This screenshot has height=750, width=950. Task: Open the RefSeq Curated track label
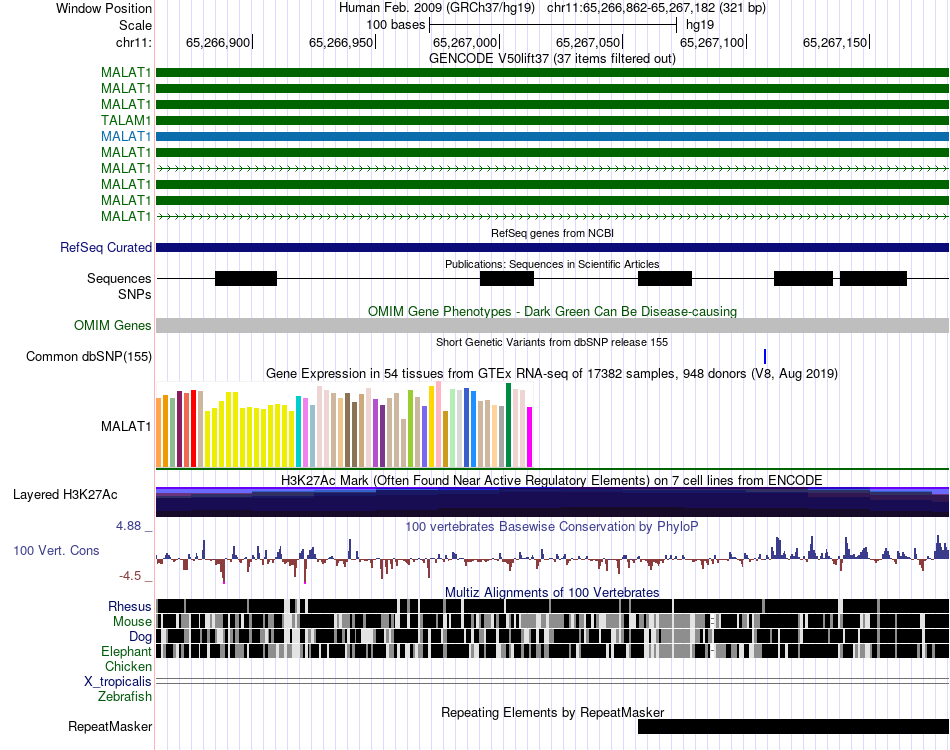(106, 247)
